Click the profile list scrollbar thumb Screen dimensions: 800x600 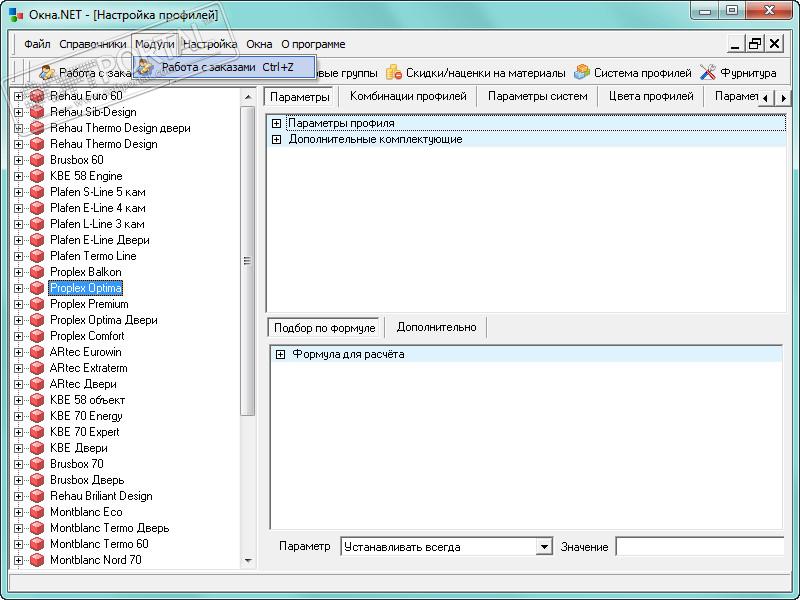click(x=247, y=261)
